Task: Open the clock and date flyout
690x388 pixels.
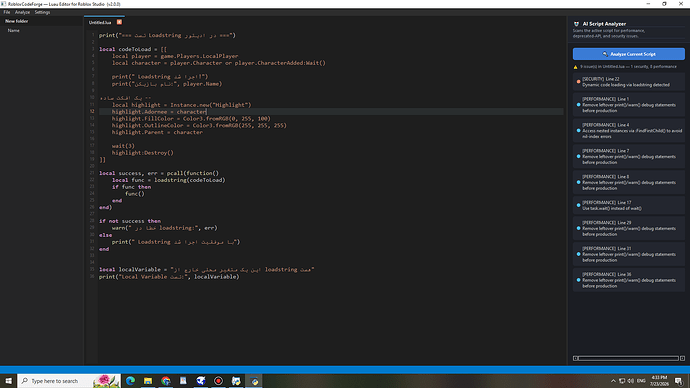Action: [x=659, y=381]
